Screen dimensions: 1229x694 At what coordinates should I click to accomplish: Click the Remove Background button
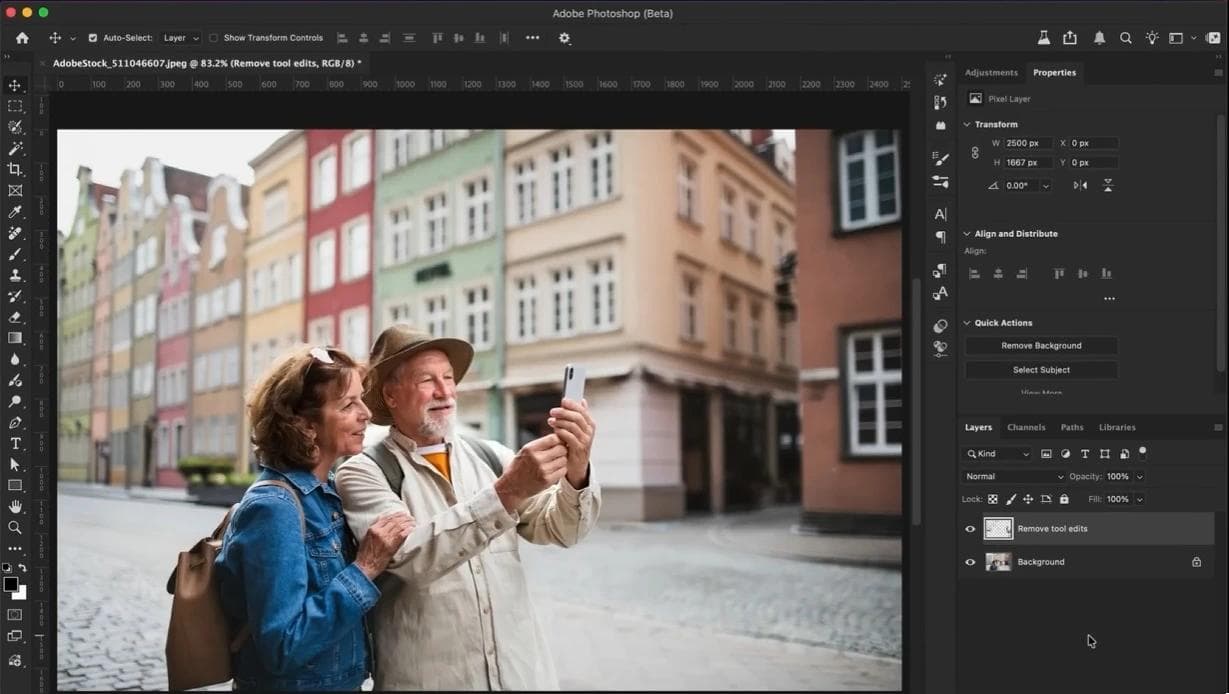(x=1041, y=345)
